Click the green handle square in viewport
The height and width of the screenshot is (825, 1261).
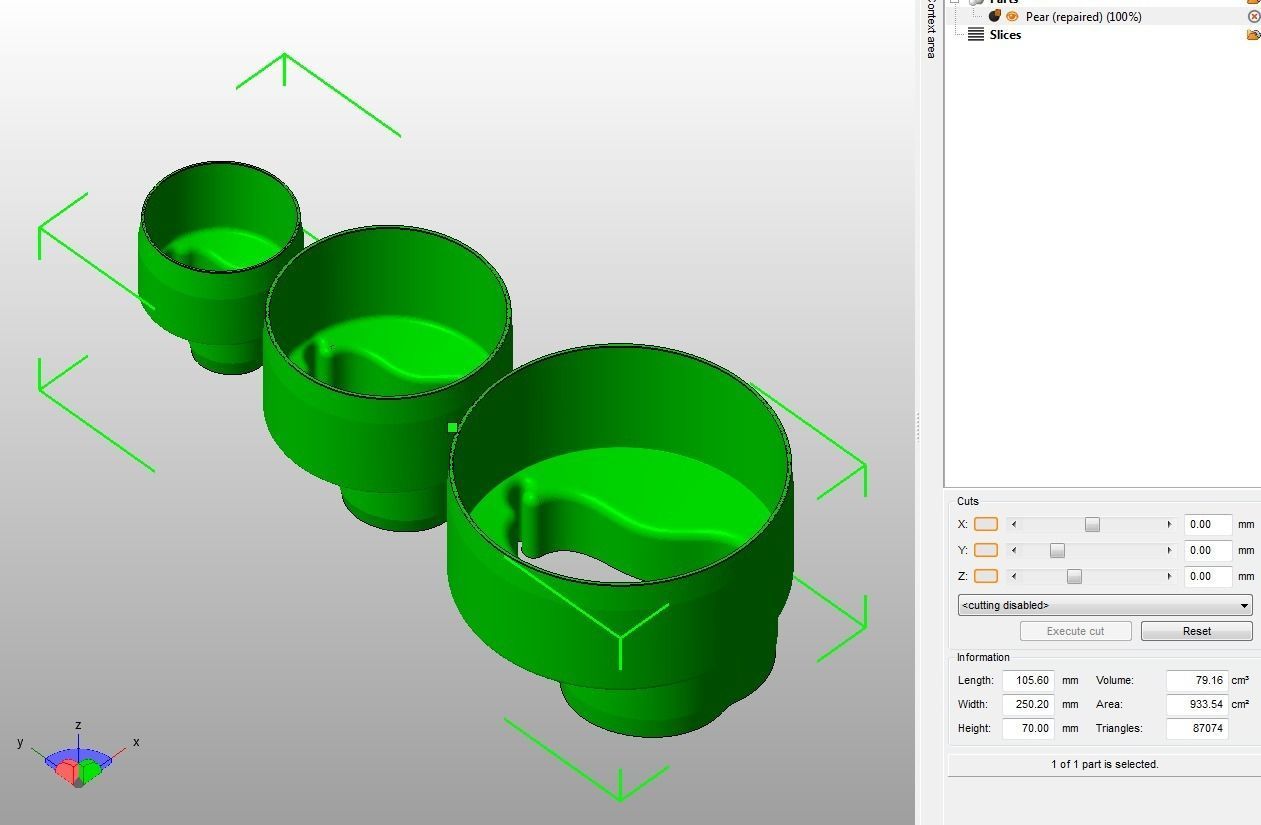(x=453, y=427)
